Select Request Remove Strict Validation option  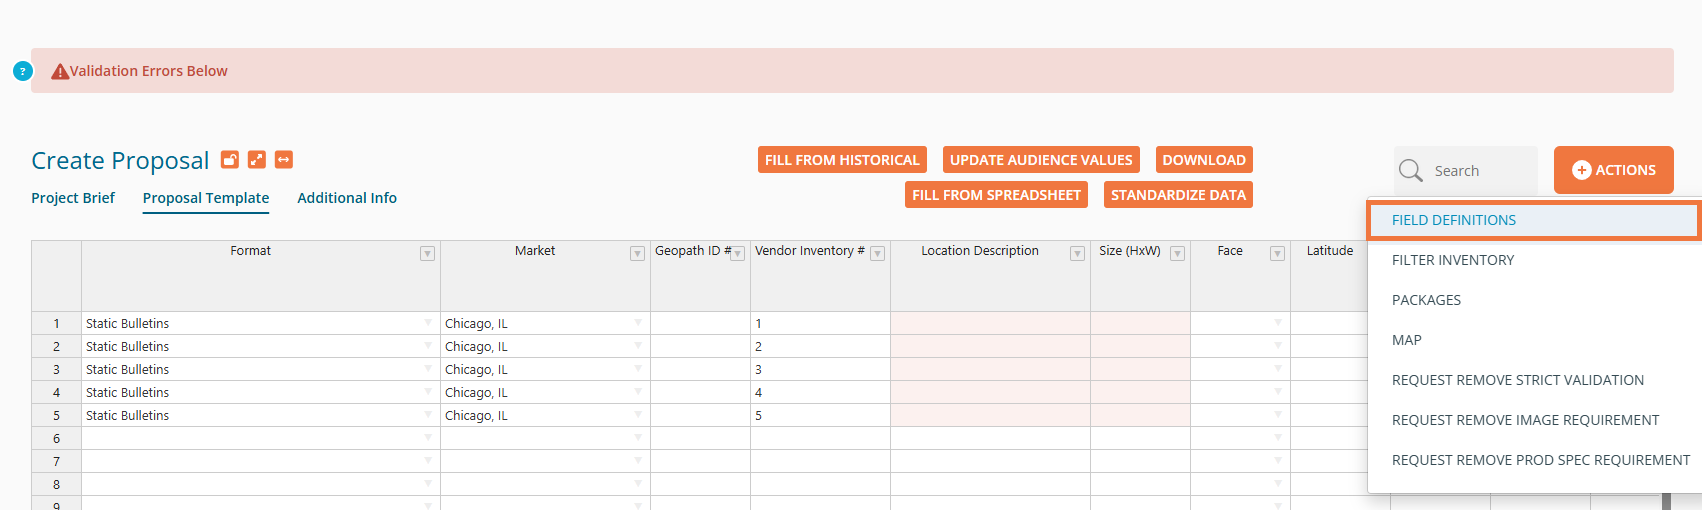click(1517, 380)
